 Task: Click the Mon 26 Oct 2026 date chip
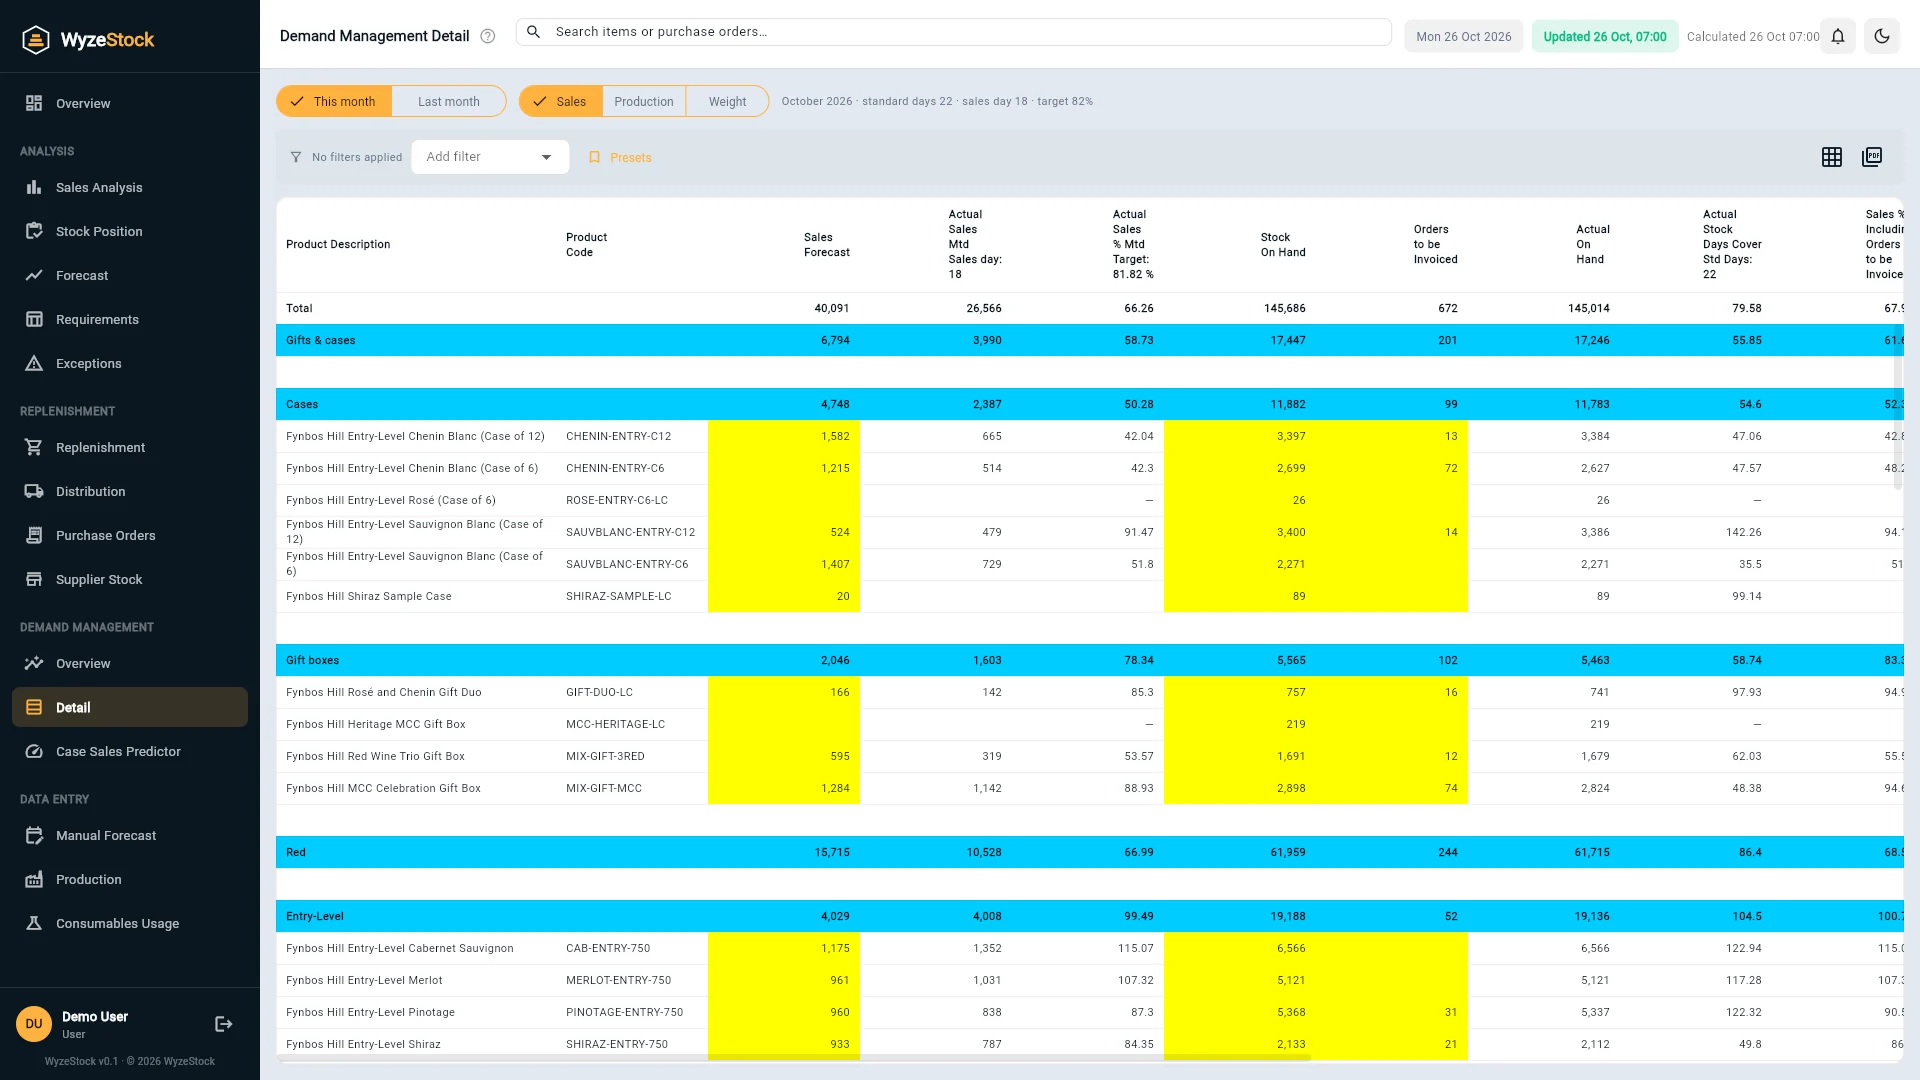tap(1464, 36)
